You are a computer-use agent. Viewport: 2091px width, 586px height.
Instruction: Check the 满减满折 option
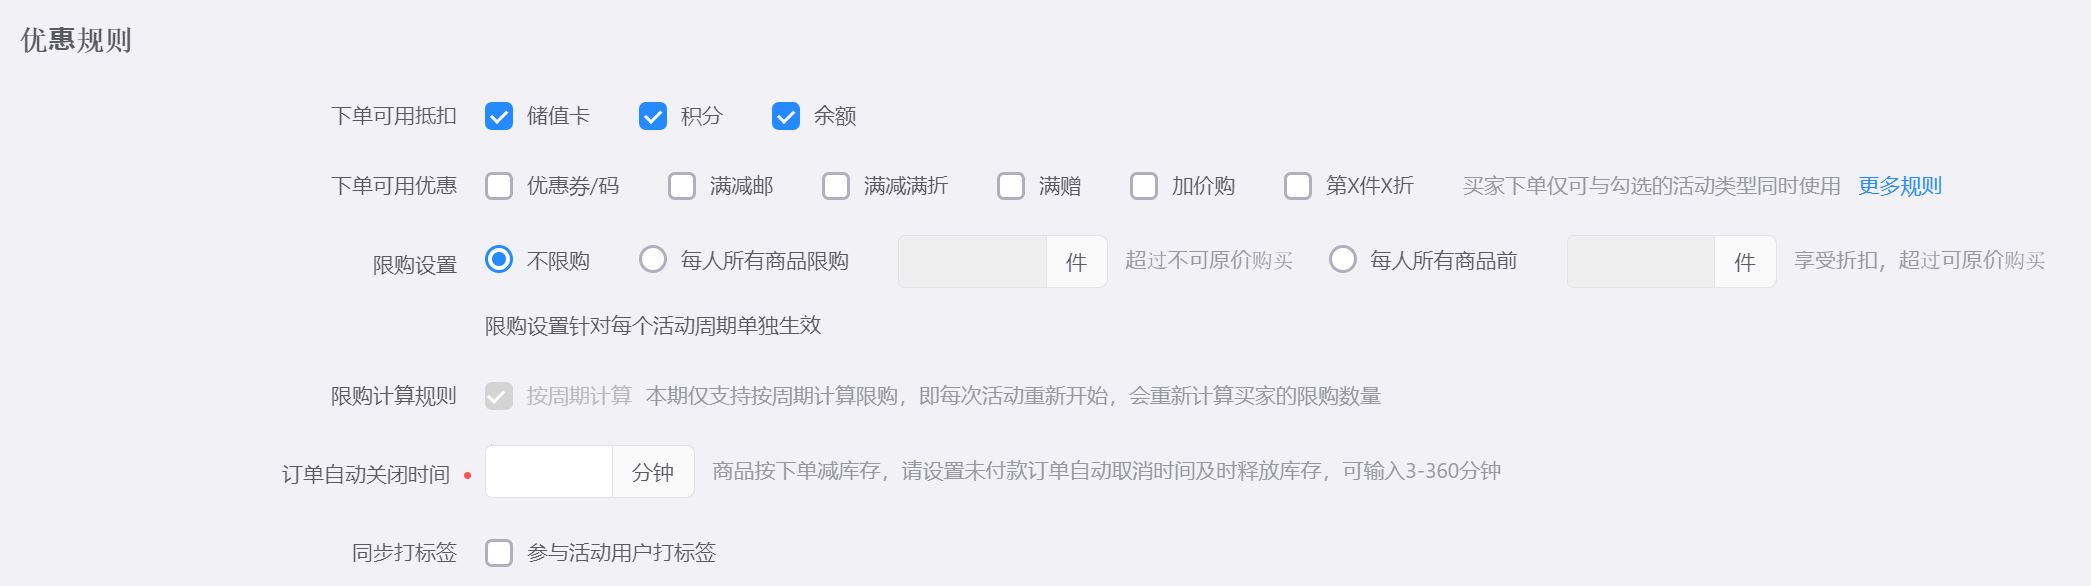click(x=836, y=186)
